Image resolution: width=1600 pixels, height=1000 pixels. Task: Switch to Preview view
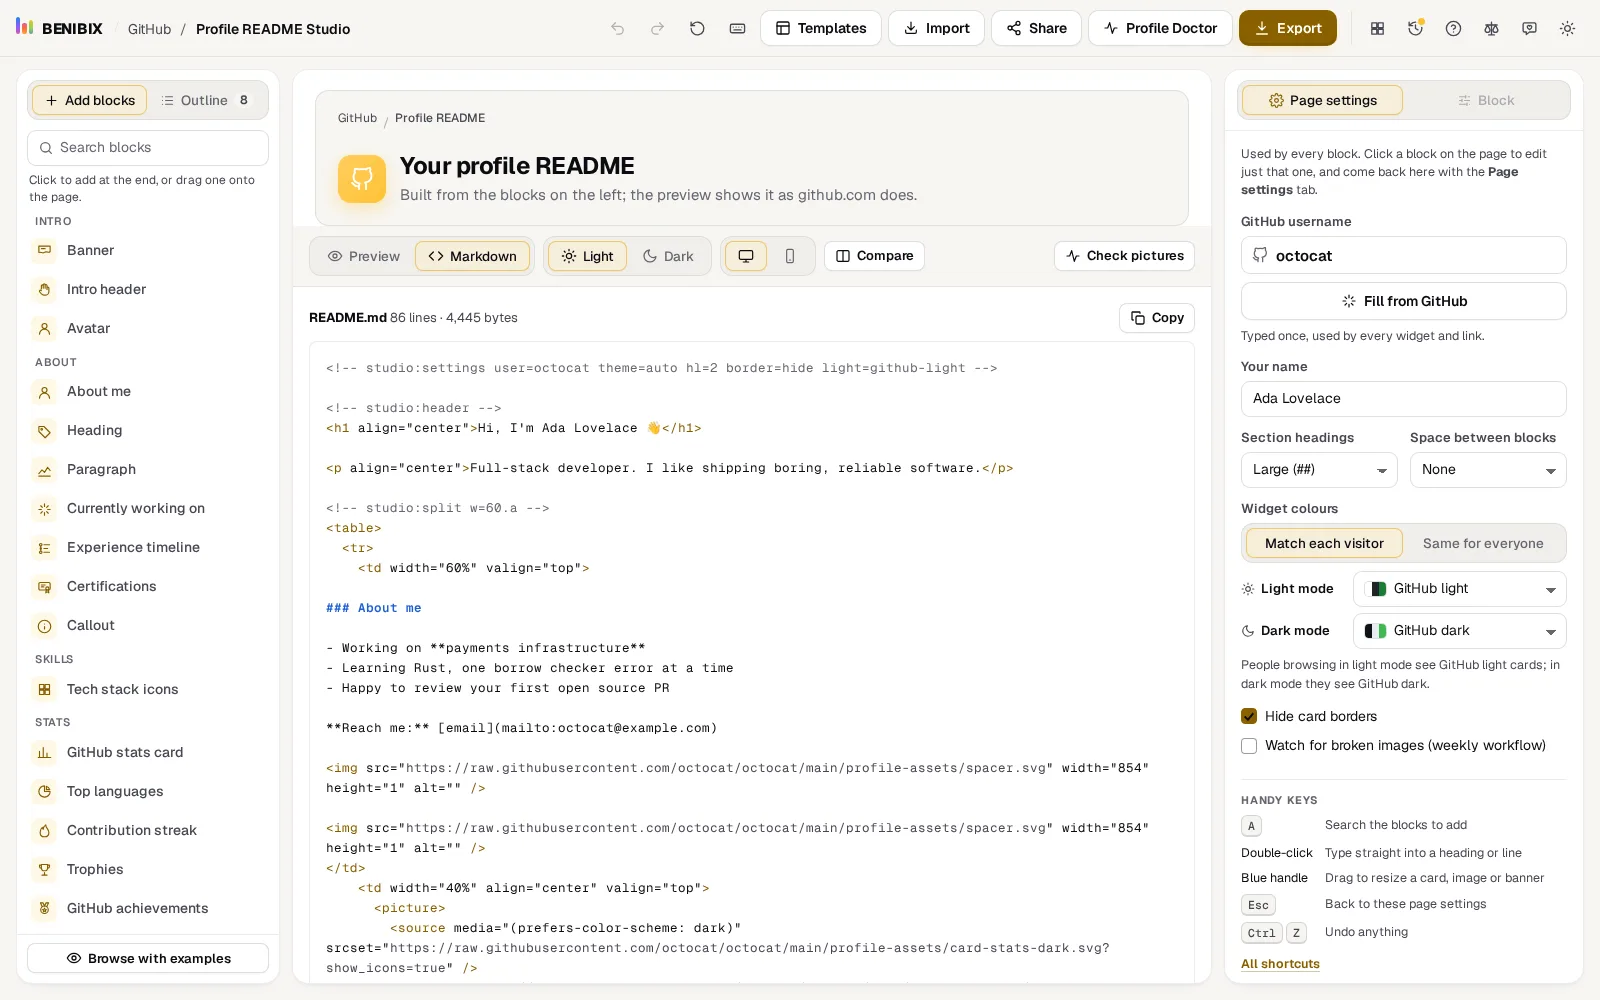pyautogui.click(x=364, y=256)
